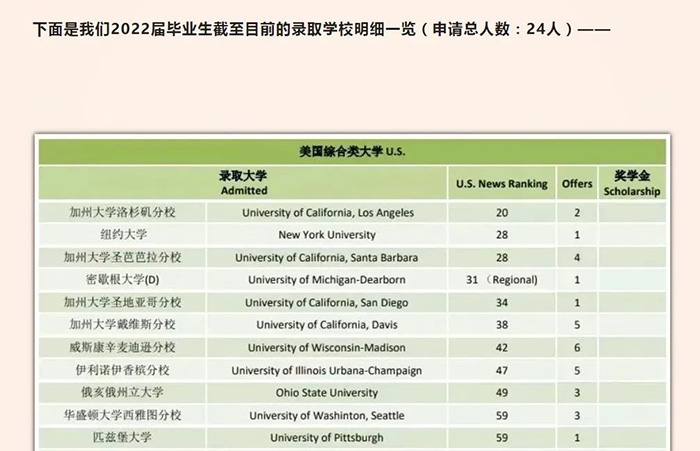The image size is (700, 451).
Task: Select the New York University cell
Action: [x=327, y=235]
